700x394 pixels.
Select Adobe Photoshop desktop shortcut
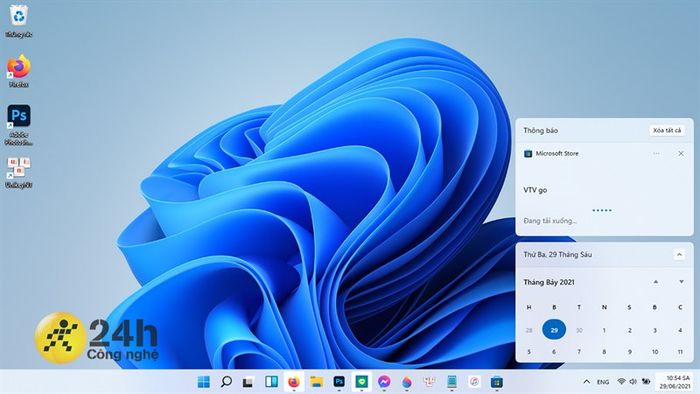(x=19, y=125)
